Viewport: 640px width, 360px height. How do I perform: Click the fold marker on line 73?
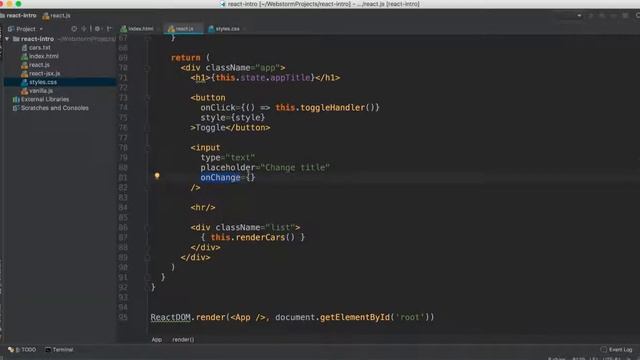click(x=148, y=98)
